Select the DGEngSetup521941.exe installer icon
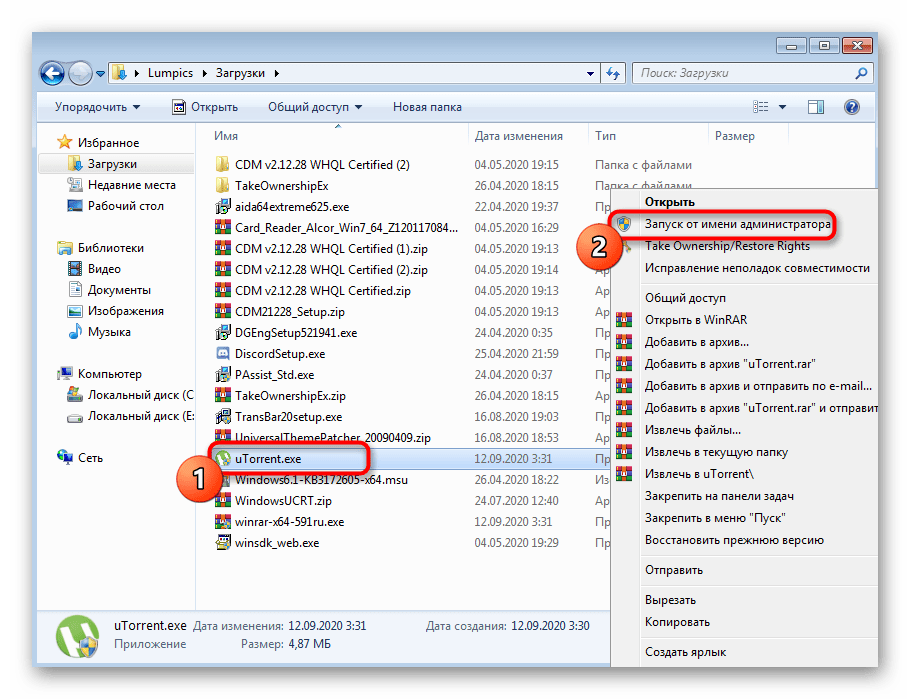Screen dimensions: 910x699 pos(222,332)
